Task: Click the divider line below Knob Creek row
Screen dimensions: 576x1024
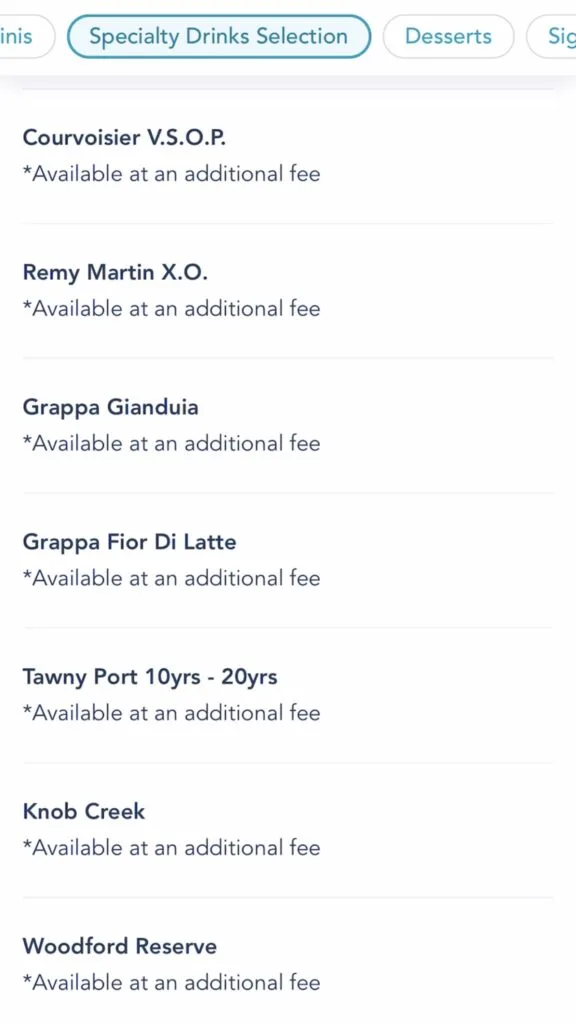Action: [x=288, y=897]
